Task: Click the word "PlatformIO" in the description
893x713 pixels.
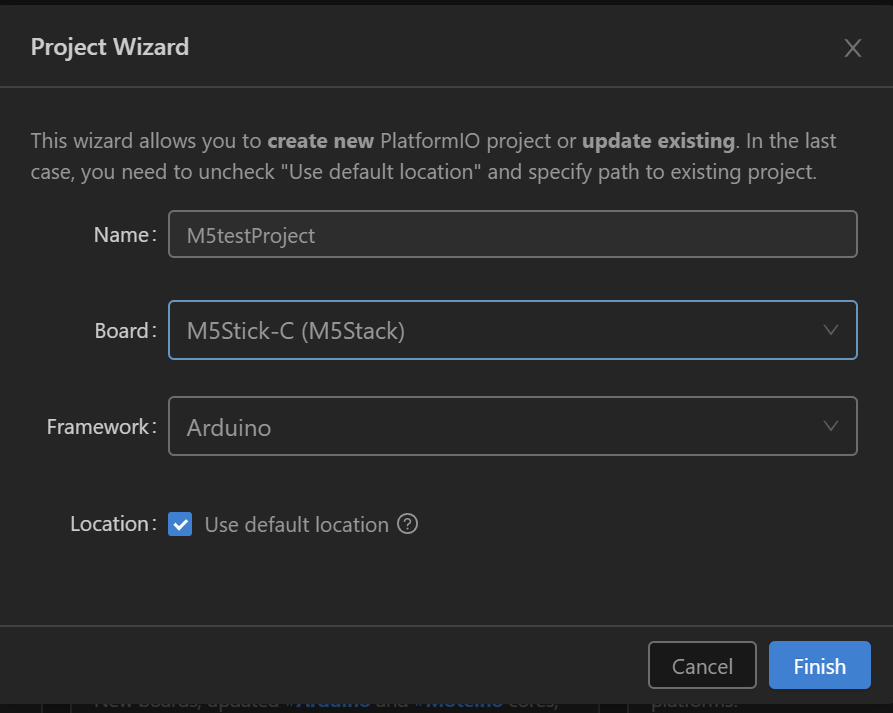Action: click(x=429, y=141)
